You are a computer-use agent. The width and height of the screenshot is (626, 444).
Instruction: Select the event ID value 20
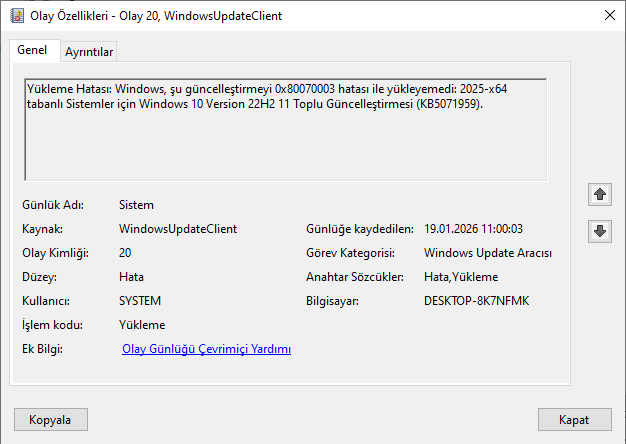pos(125,253)
